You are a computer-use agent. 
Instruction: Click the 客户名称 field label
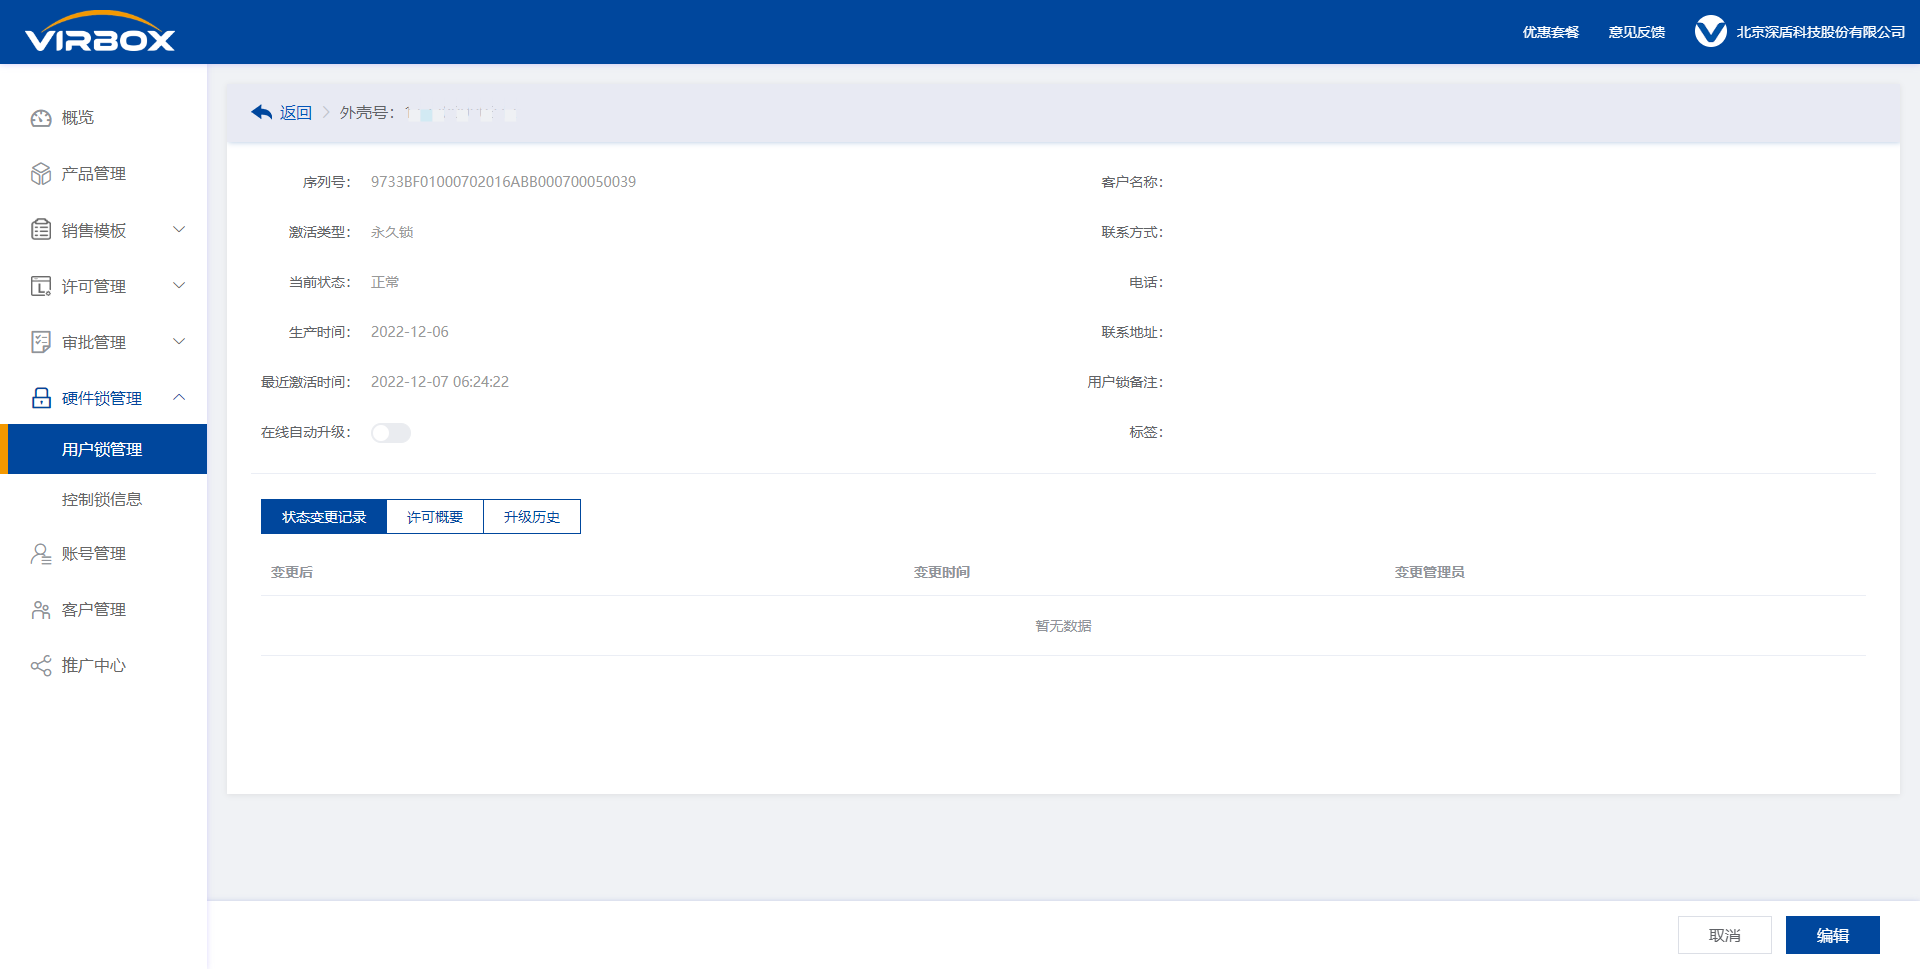[x=1132, y=182]
